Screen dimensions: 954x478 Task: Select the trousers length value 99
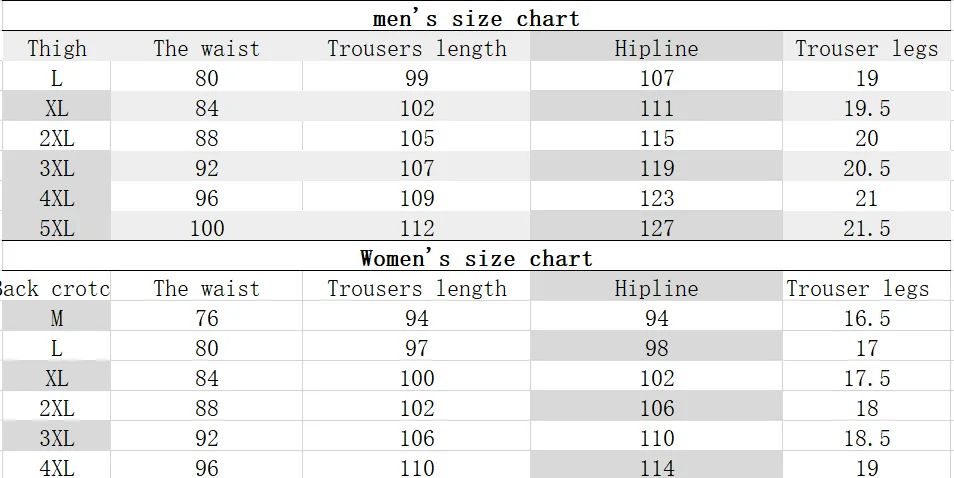click(x=417, y=78)
